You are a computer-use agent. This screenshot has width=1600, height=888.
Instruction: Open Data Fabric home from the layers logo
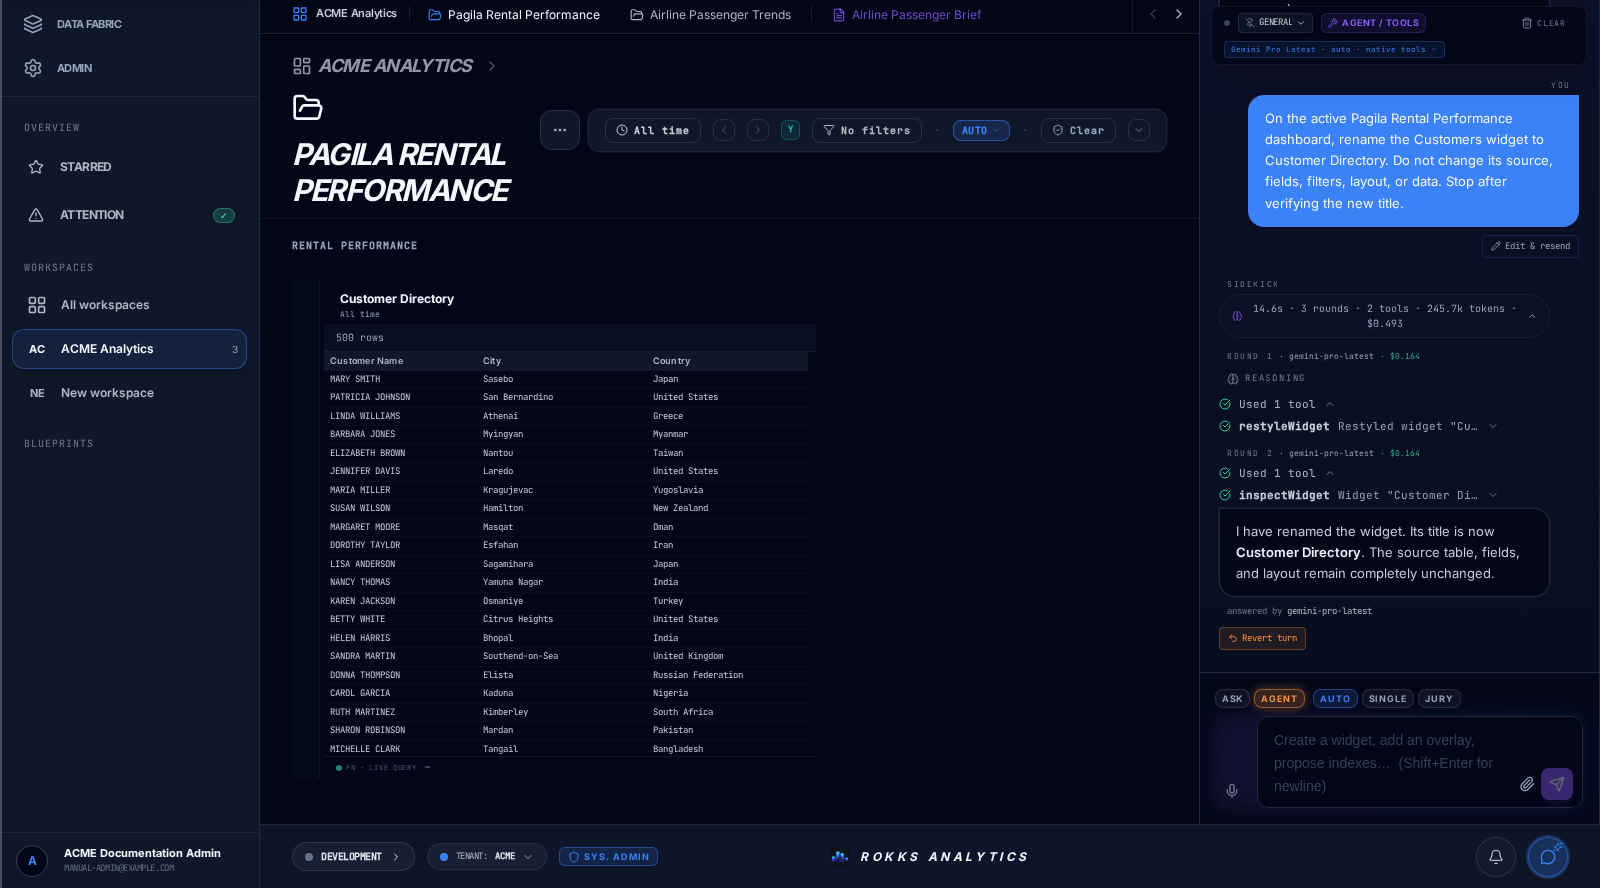point(33,24)
